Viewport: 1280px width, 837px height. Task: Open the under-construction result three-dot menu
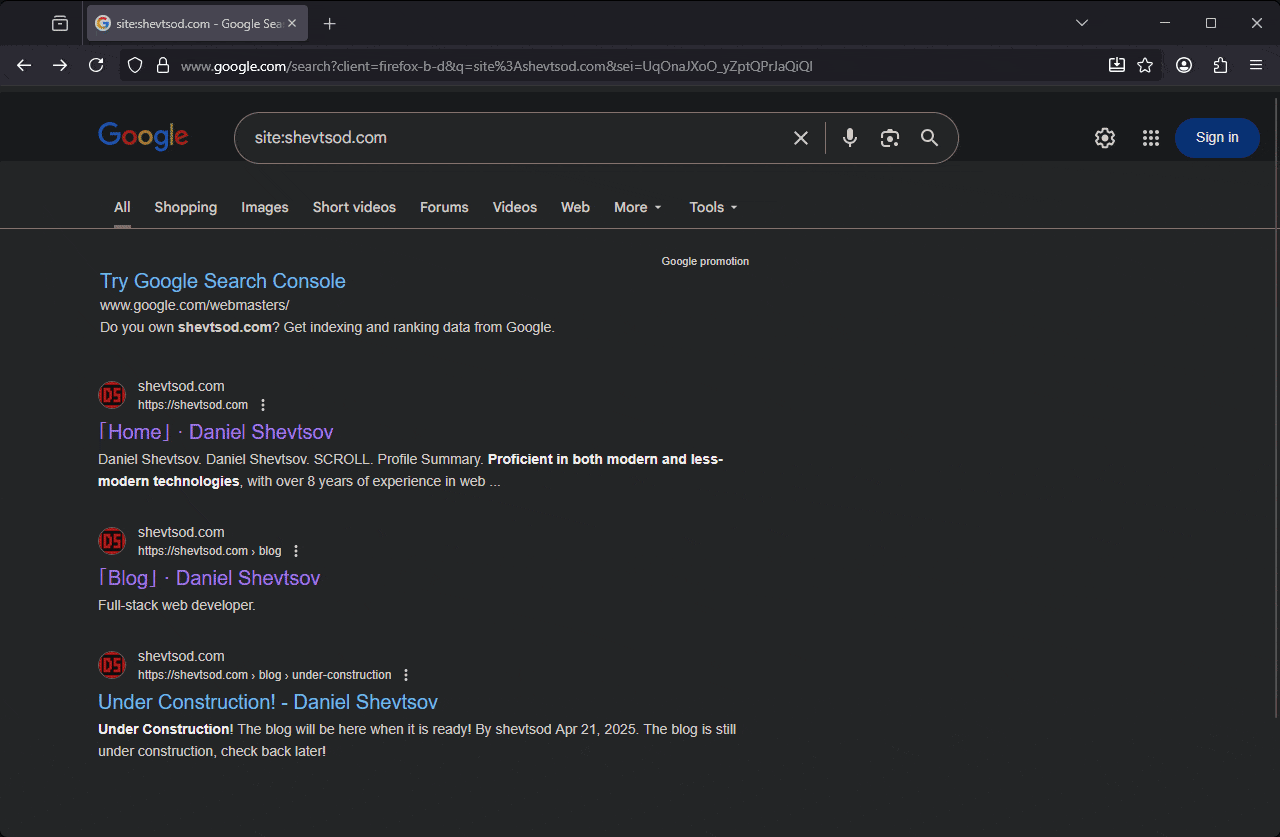pyautogui.click(x=406, y=675)
